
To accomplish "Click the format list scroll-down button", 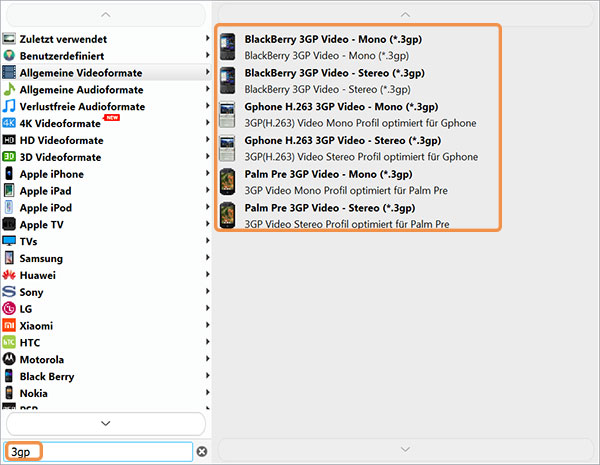I will pyautogui.click(x=405, y=449).
